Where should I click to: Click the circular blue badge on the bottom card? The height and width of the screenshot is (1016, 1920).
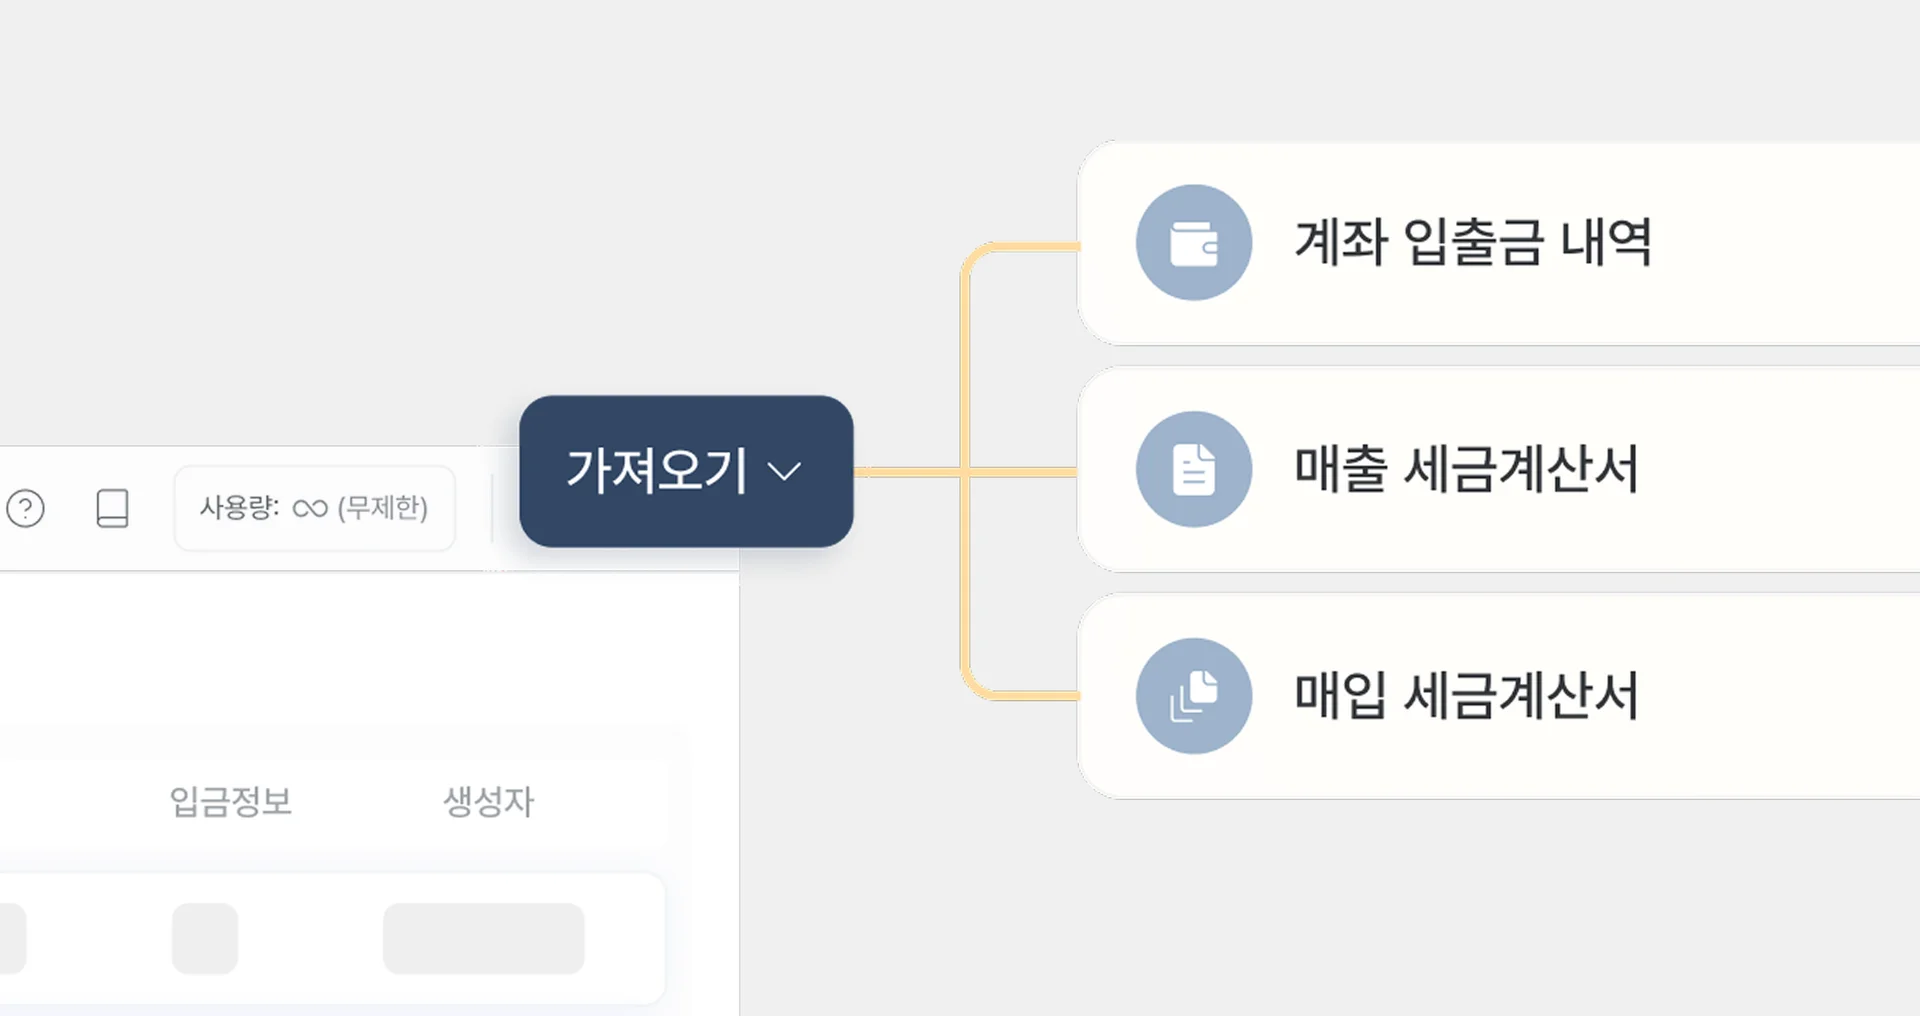click(1194, 695)
